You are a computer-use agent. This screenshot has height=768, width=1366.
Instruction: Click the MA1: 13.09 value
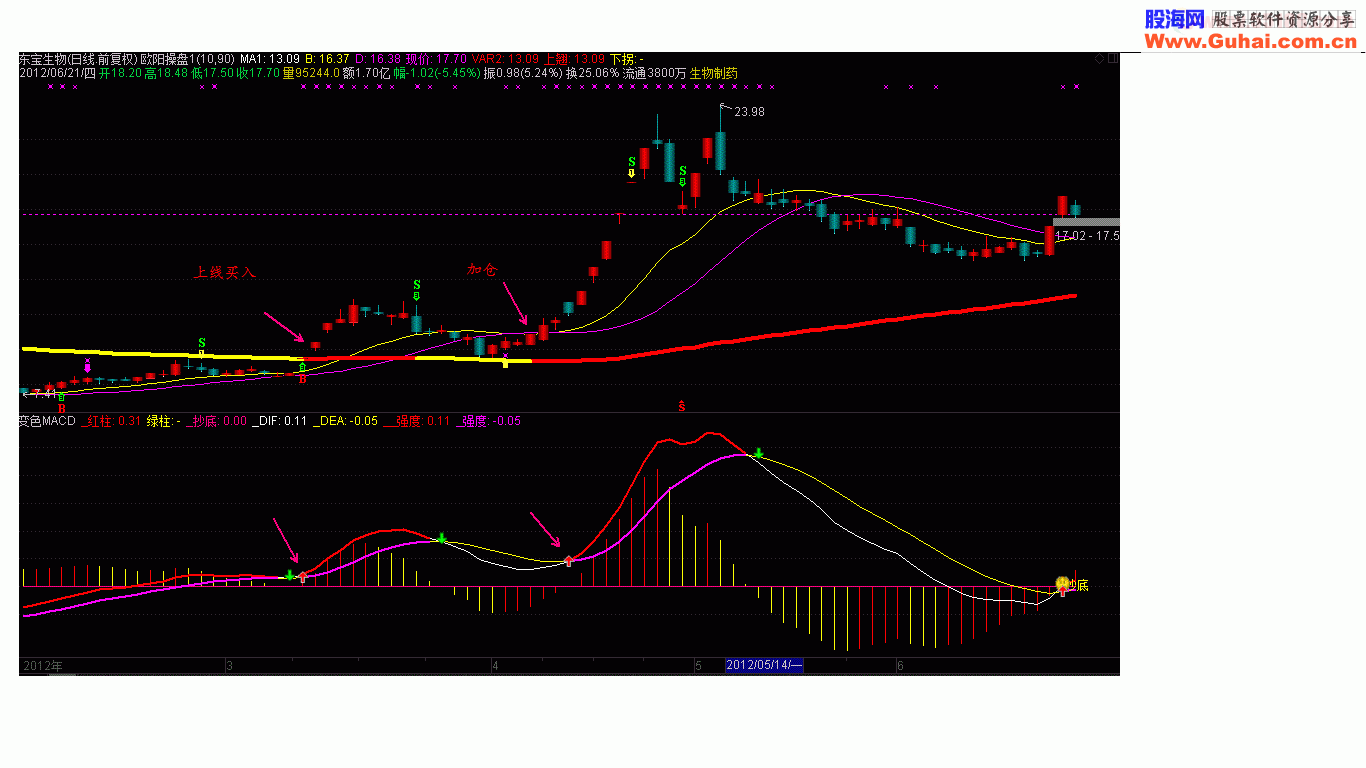tap(270, 59)
